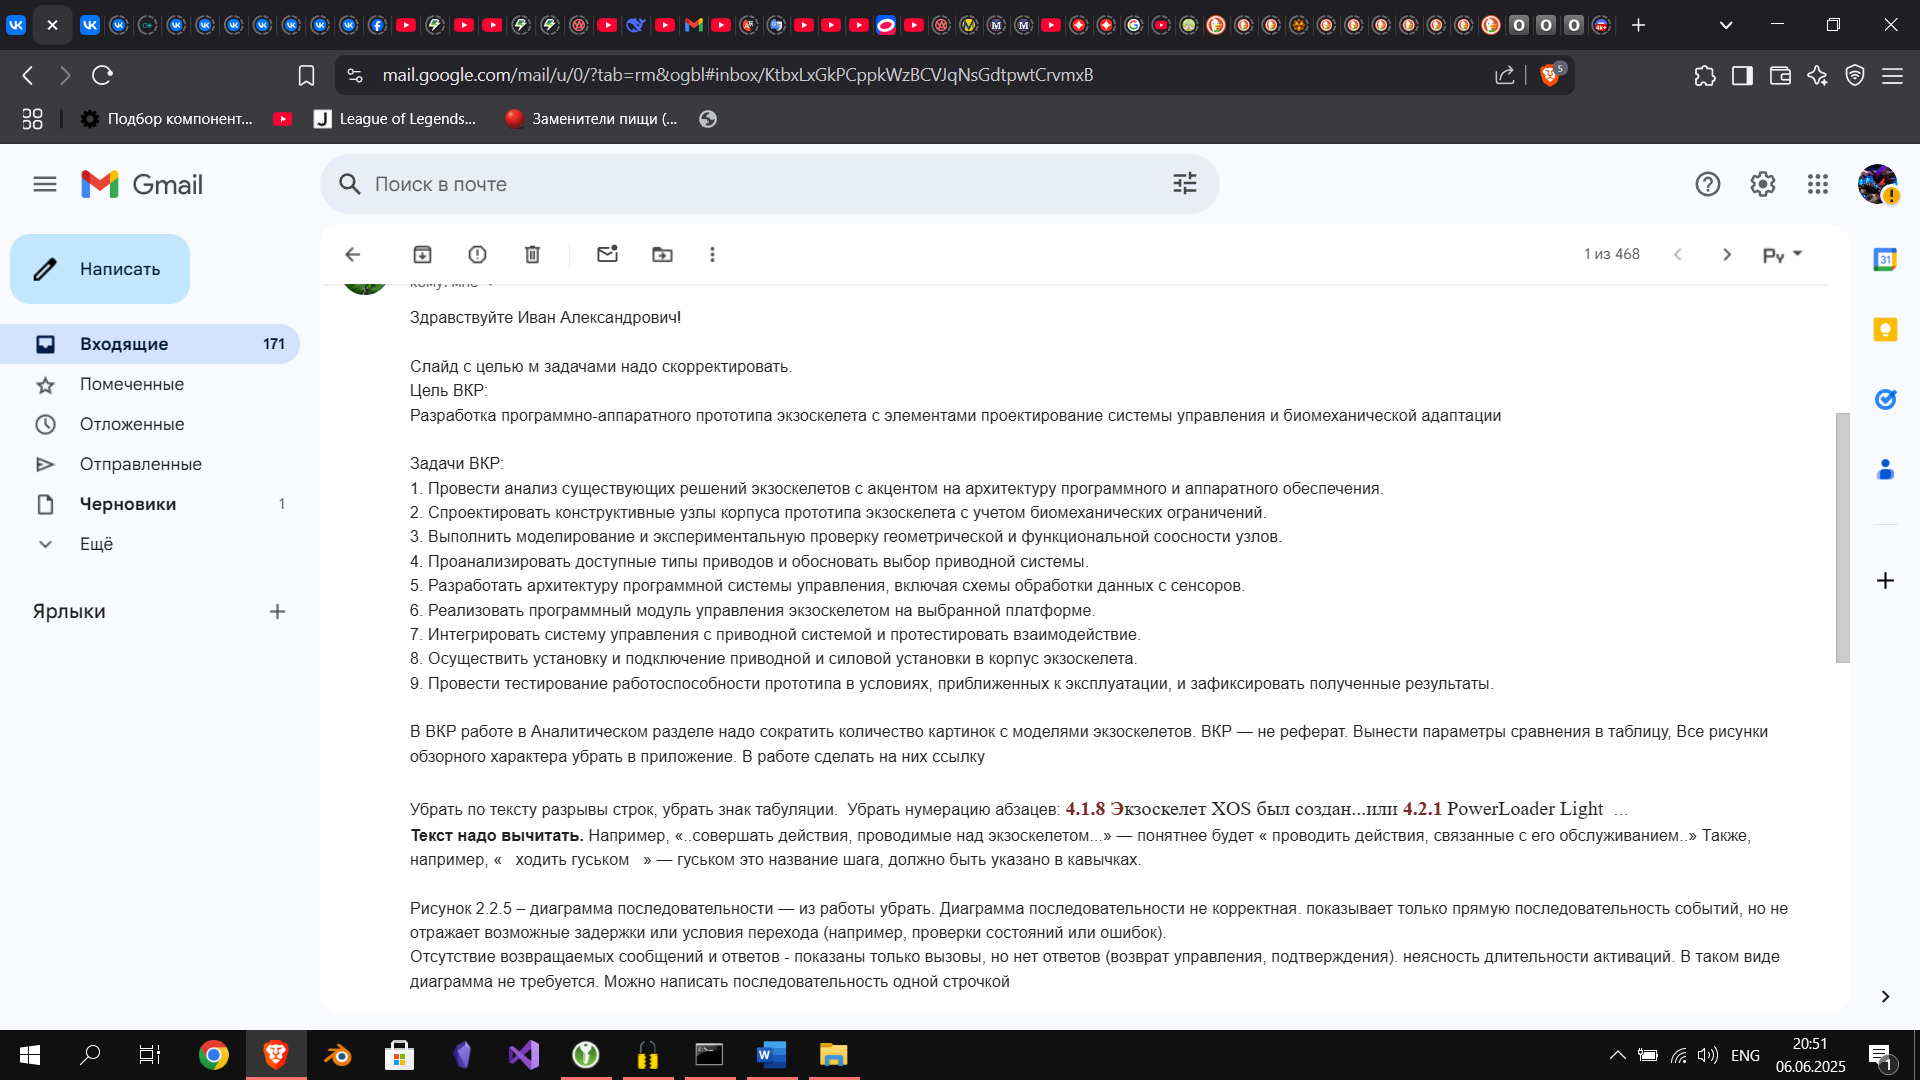
Task: Move email to folder icon
Action: click(663, 254)
